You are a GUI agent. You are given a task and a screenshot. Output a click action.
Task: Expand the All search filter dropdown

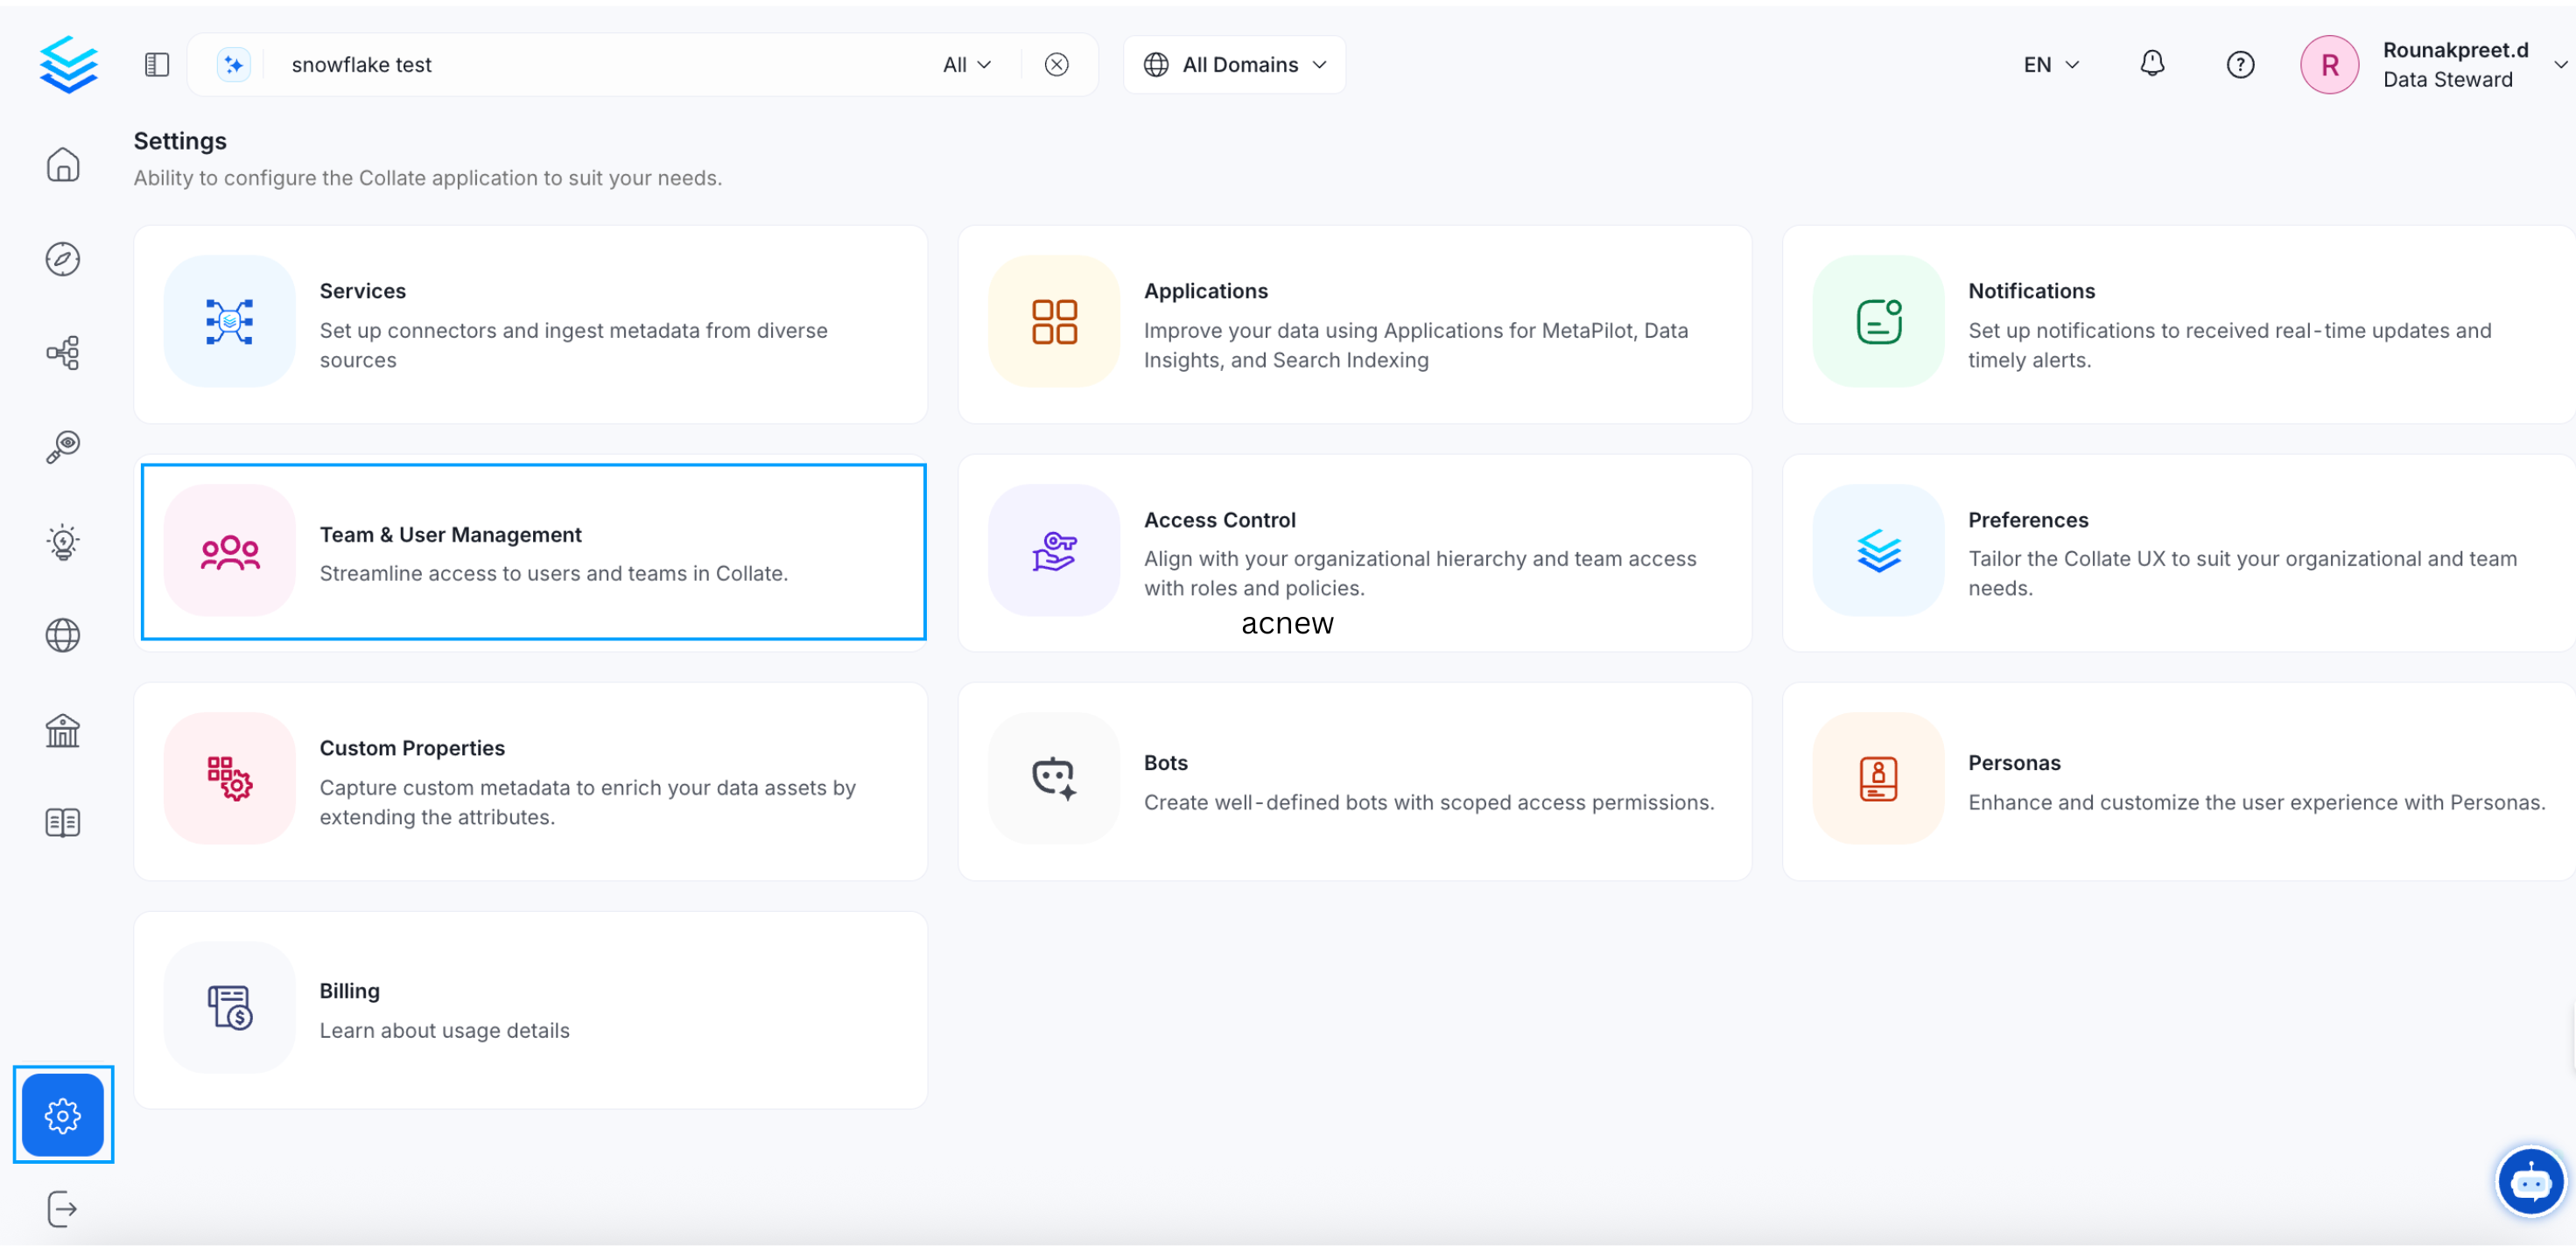[x=966, y=65]
